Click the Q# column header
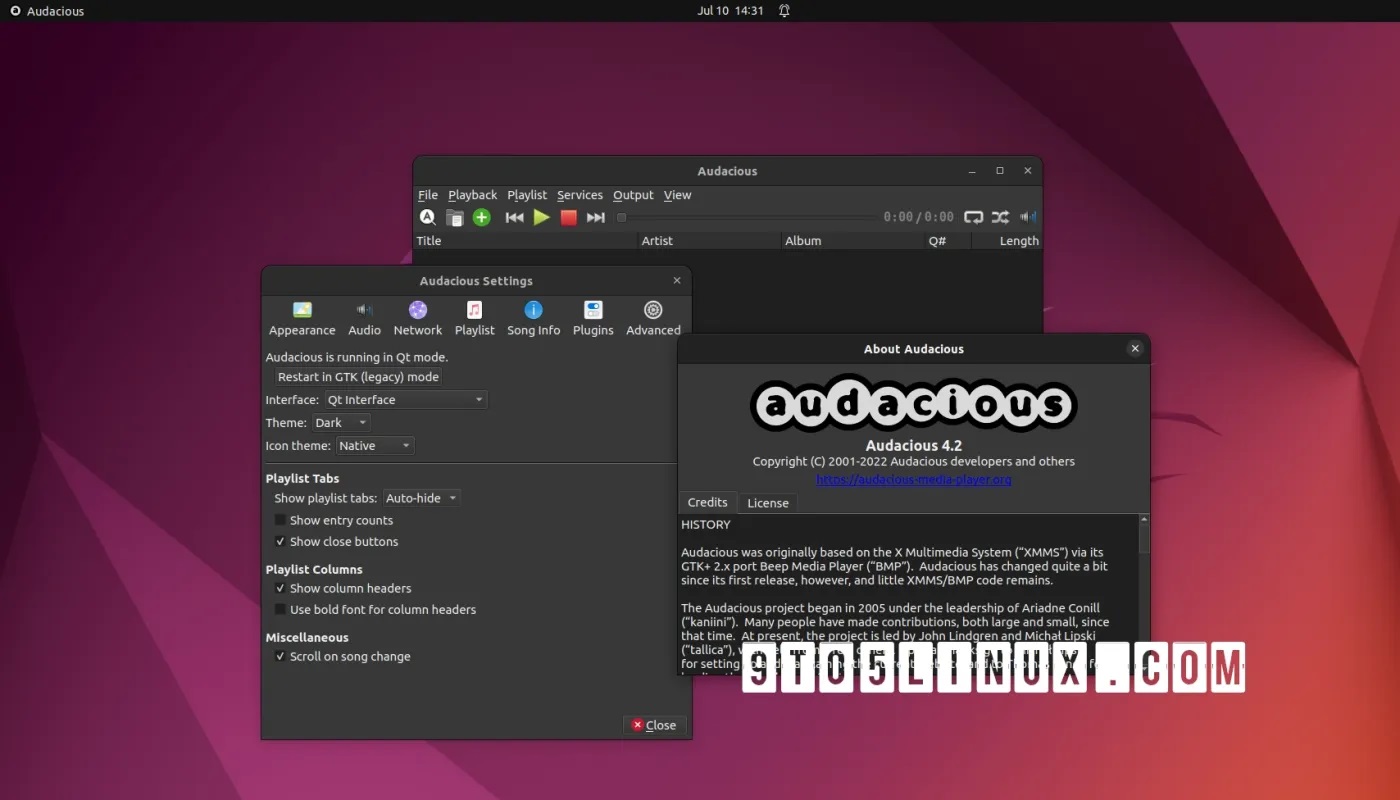Screen dimensions: 1400x800 tap(948, 241)
